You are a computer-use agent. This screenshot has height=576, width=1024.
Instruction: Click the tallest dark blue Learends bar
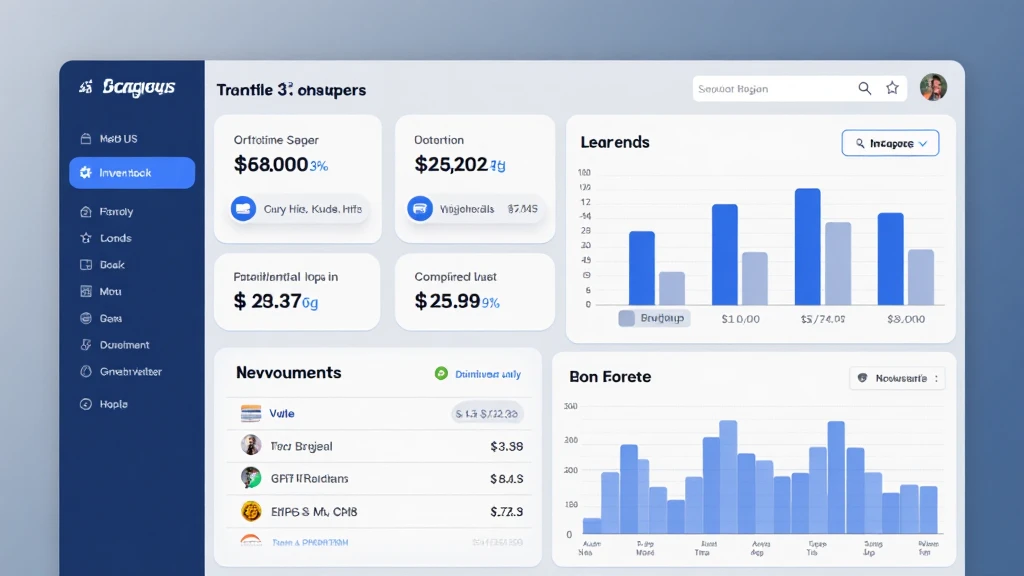[807, 247]
